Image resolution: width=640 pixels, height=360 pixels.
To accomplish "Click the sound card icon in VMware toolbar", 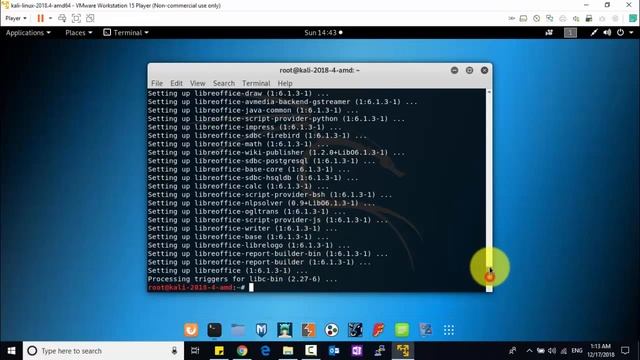I will (x=576, y=18).
